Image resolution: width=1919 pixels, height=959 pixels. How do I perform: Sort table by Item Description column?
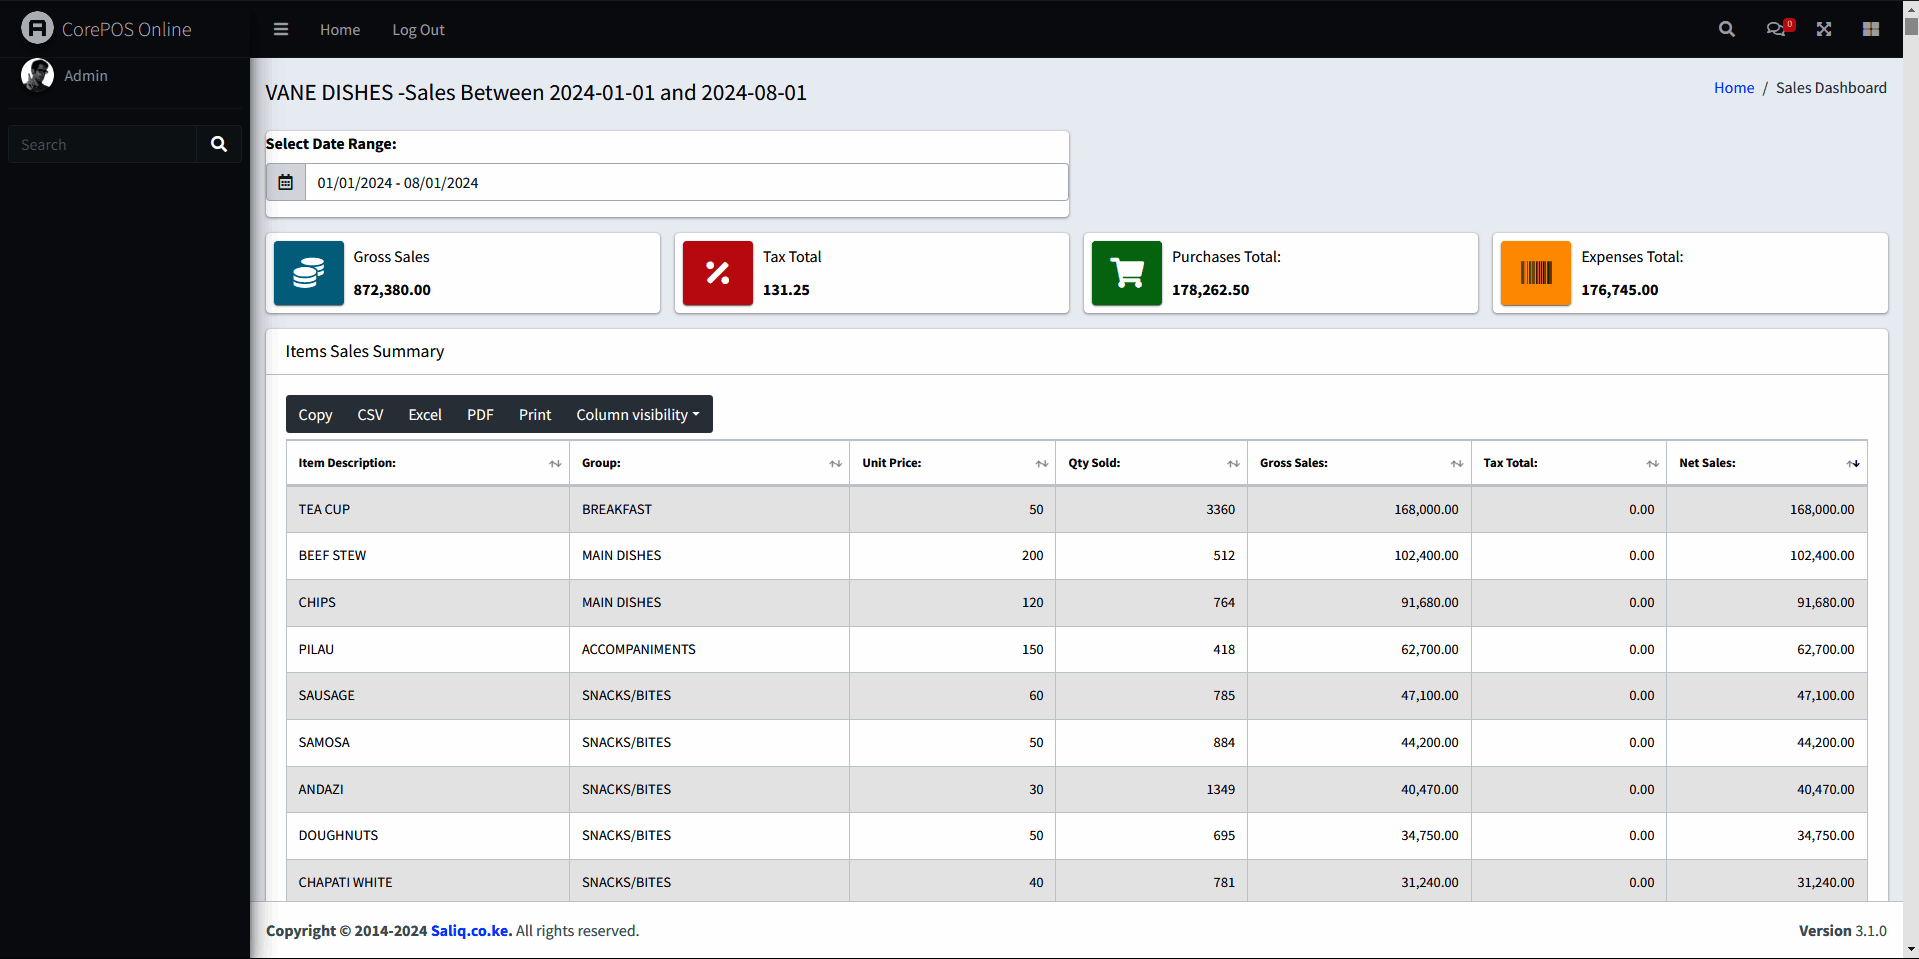(428, 464)
